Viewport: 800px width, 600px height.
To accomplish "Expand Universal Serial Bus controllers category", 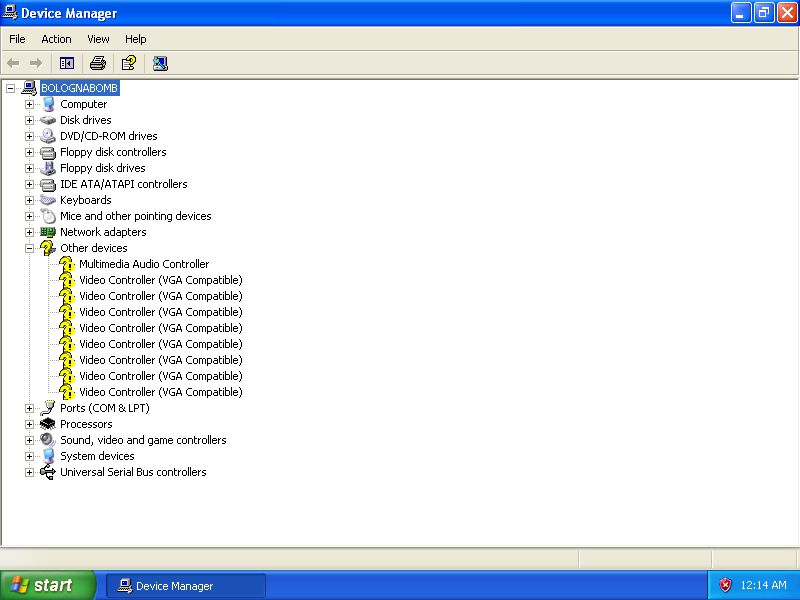I will click(x=29, y=472).
